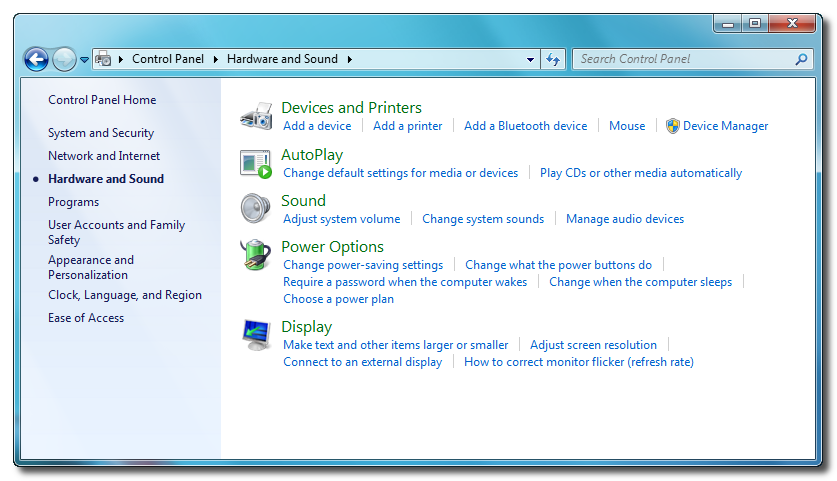837x481 pixels.
Task: Open the recent pages dropdown arrow
Action: coord(84,60)
